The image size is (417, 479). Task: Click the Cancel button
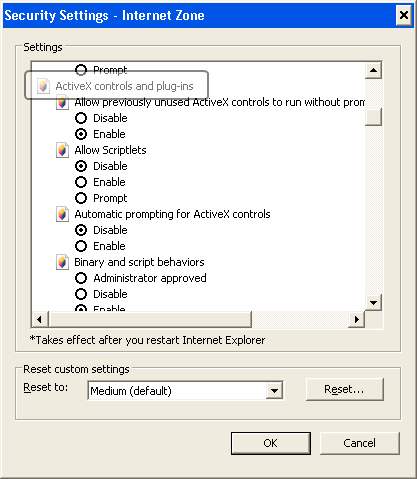(x=360, y=443)
